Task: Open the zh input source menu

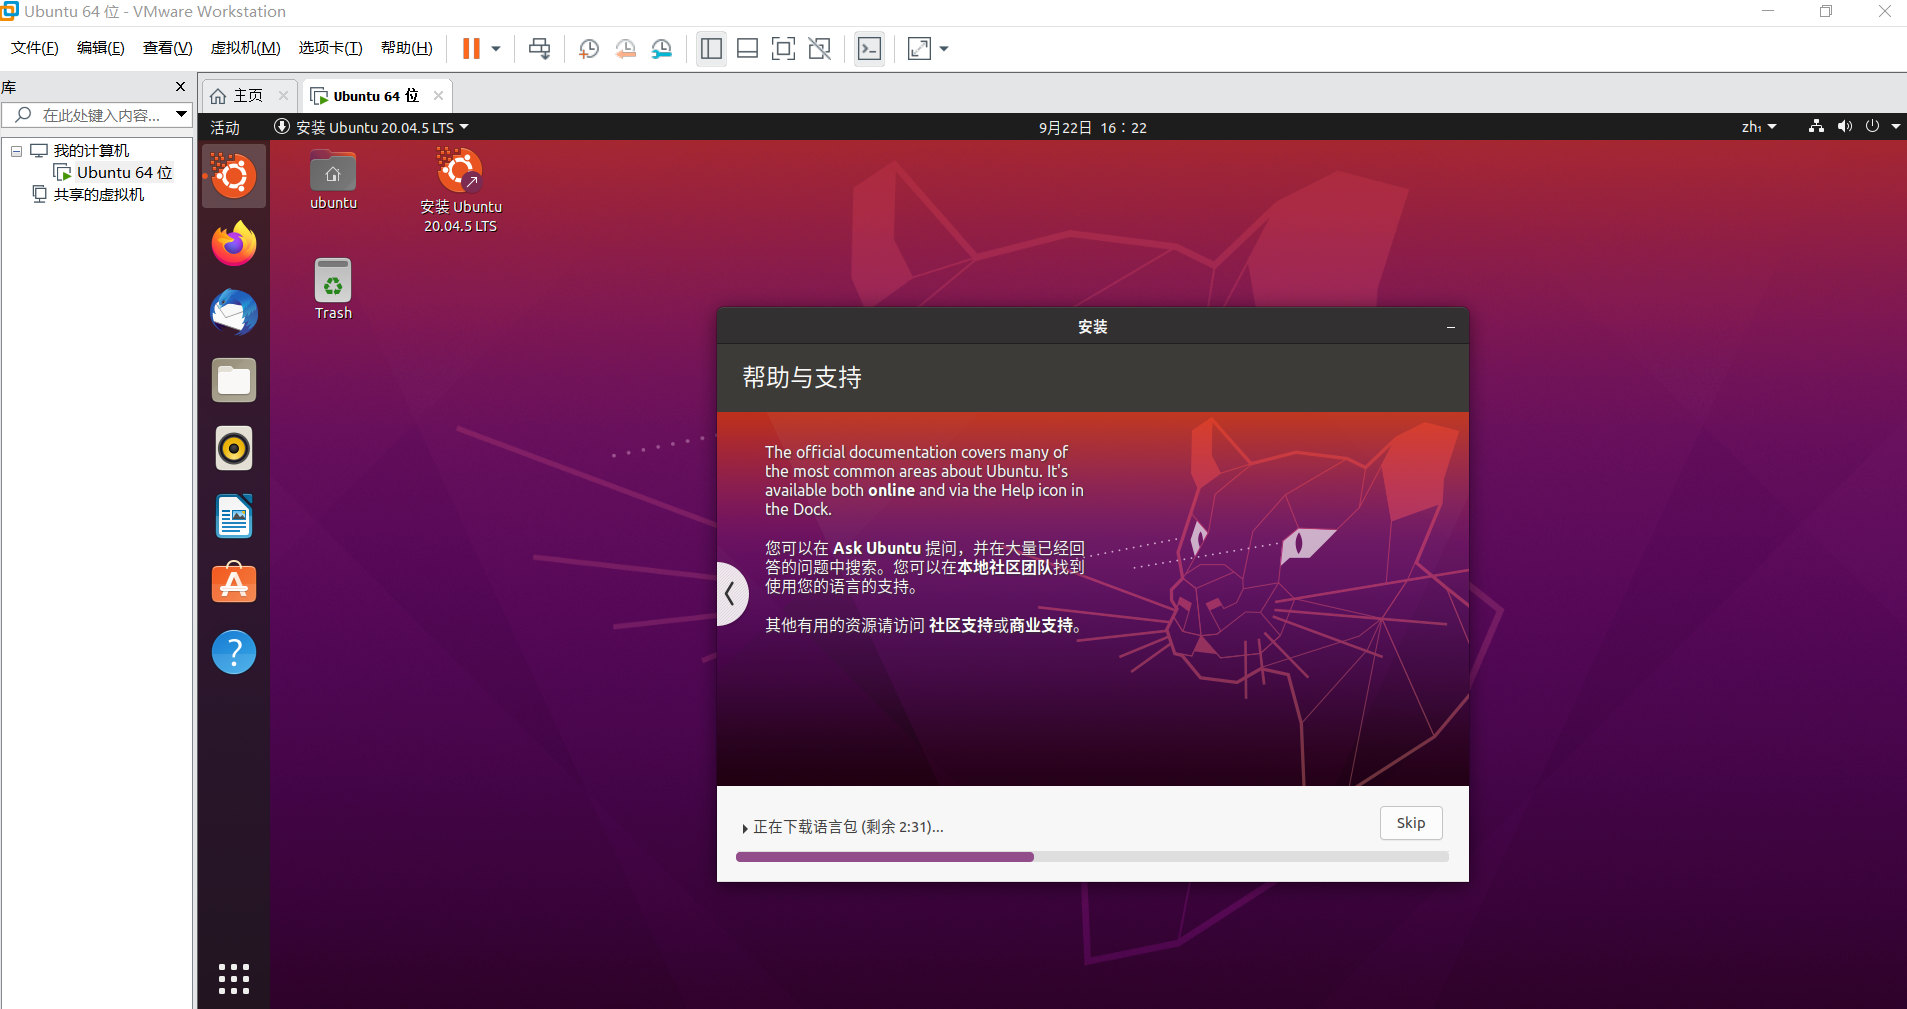Action: (x=1759, y=128)
